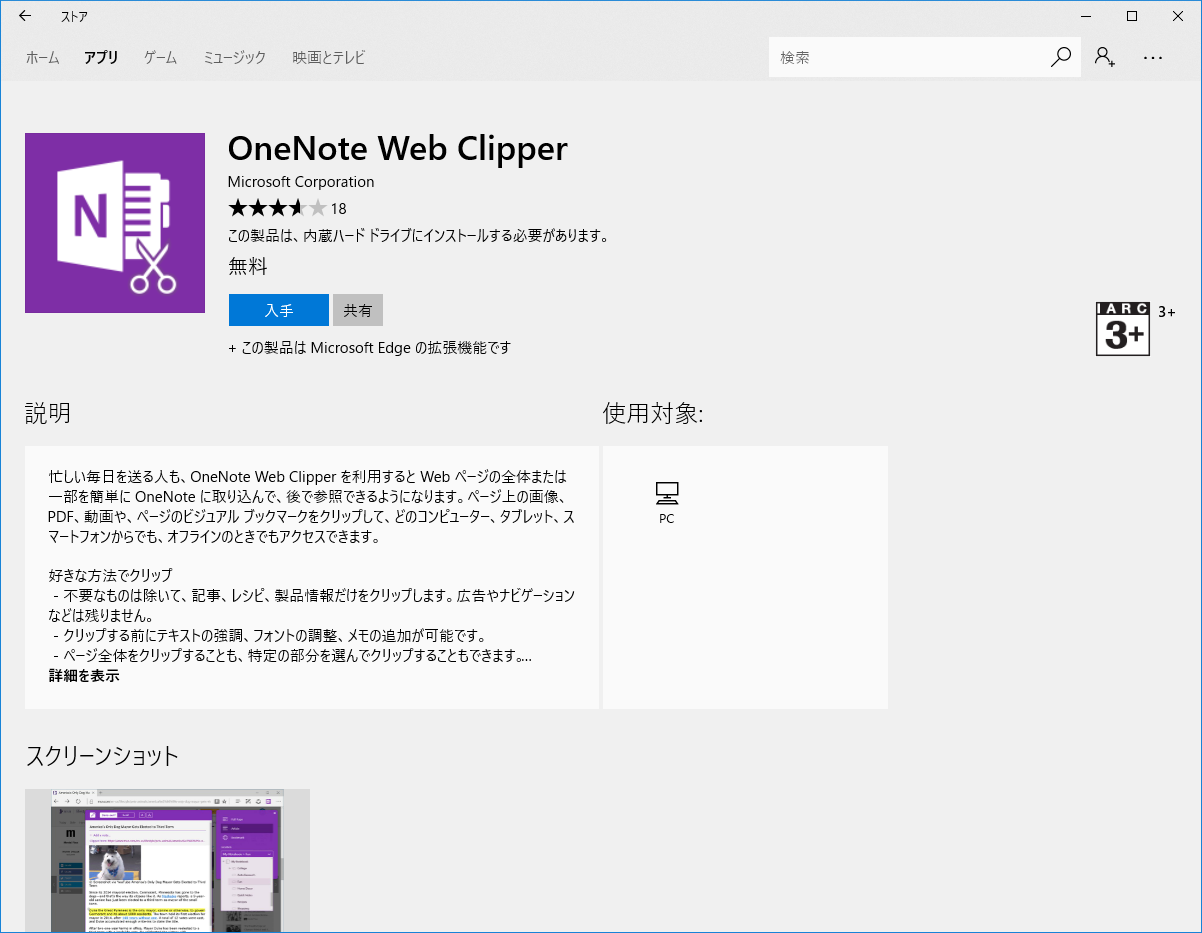Image resolution: width=1202 pixels, height=933 pixels.
Task: Click the review count 18 link
Action: coord(338,208)
